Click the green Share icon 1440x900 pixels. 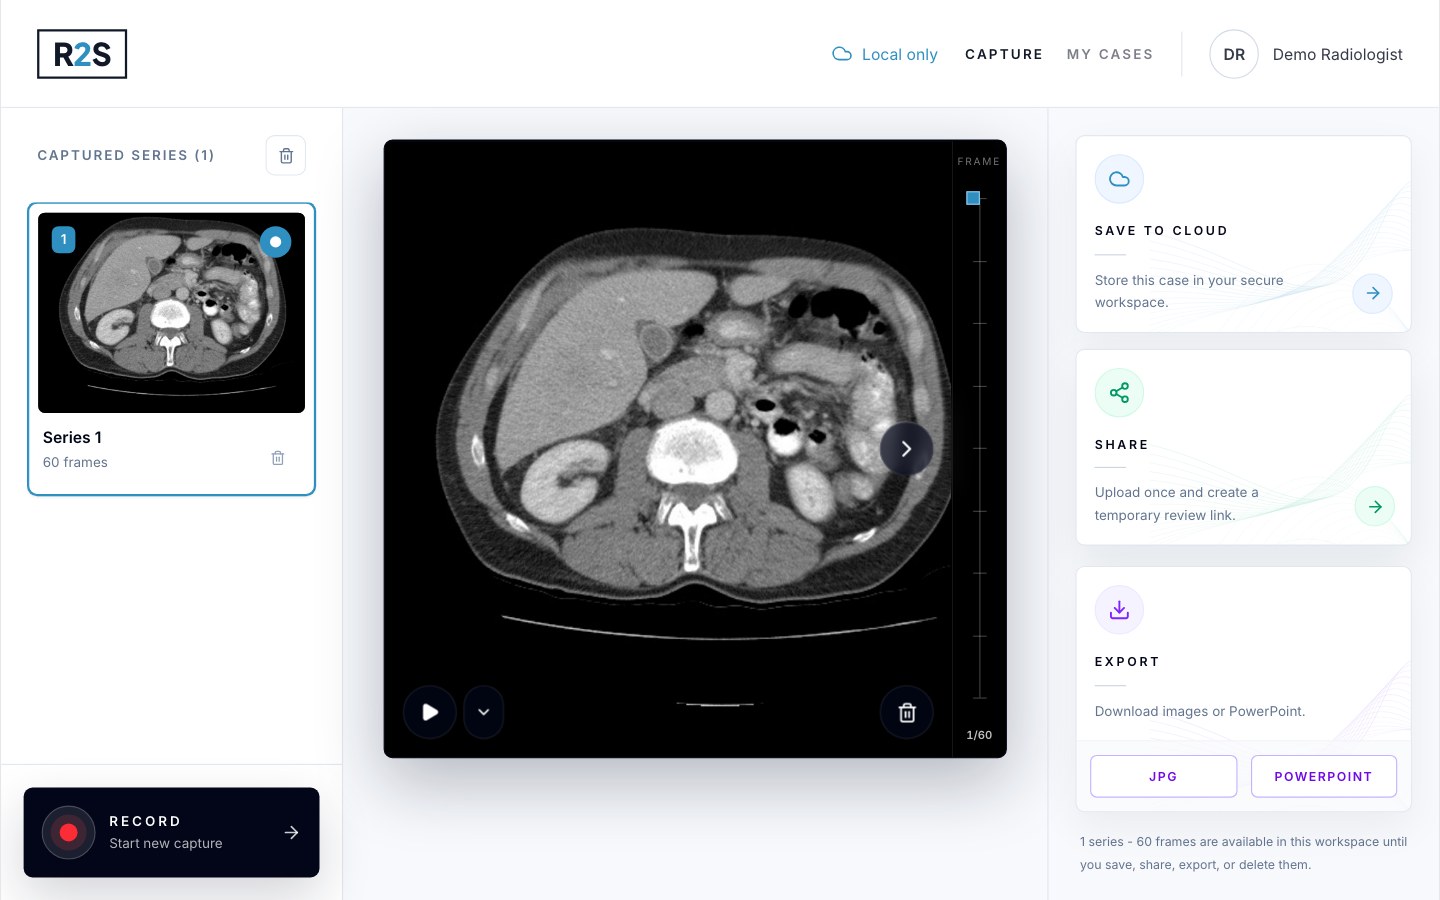[x=1119, y=393]
